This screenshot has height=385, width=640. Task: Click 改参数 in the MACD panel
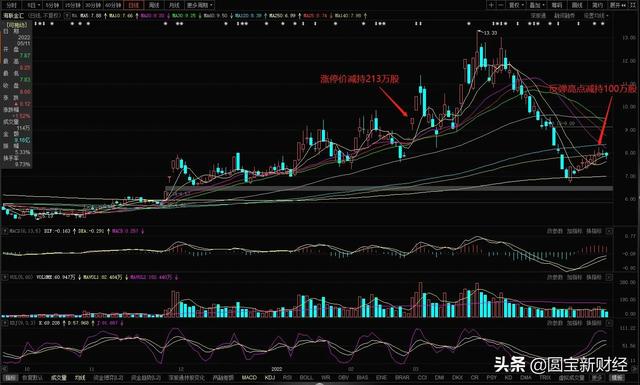point(555,231)
